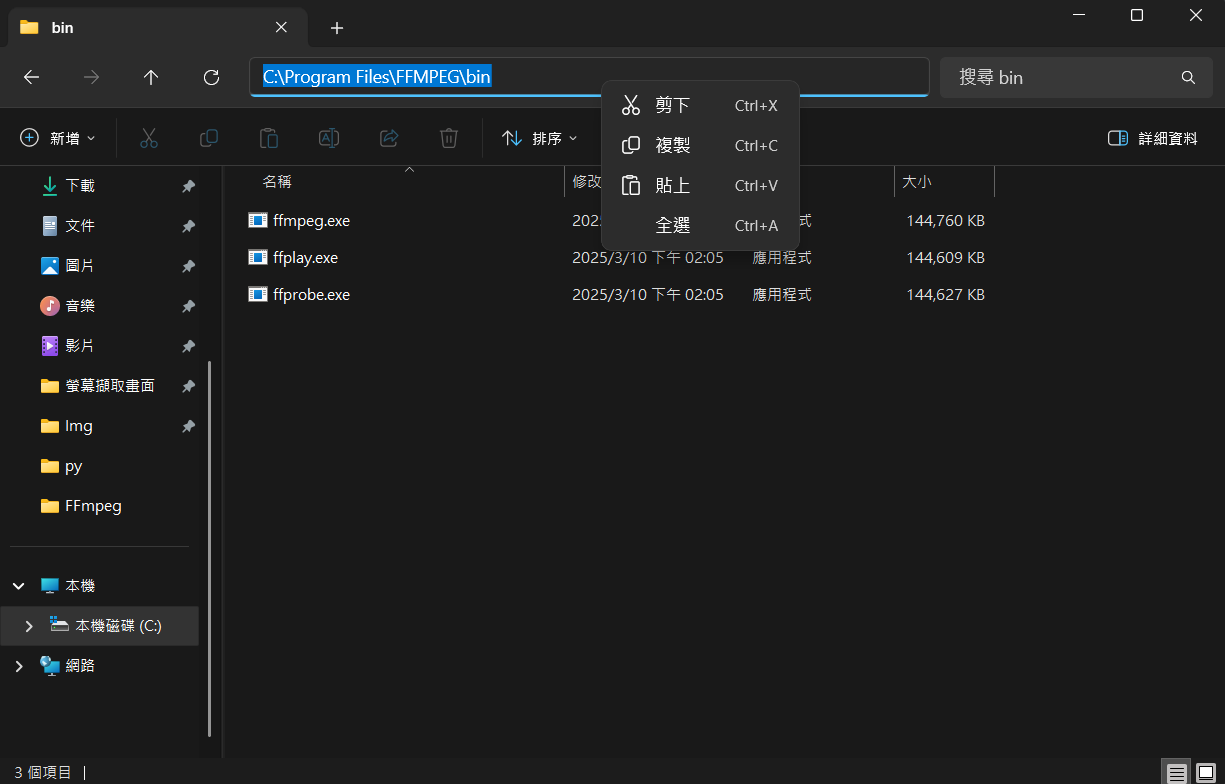This screenshot has width=1225, height=784.
Task: Select the ffmpeg.exe file
Action: tap(311, 221)
